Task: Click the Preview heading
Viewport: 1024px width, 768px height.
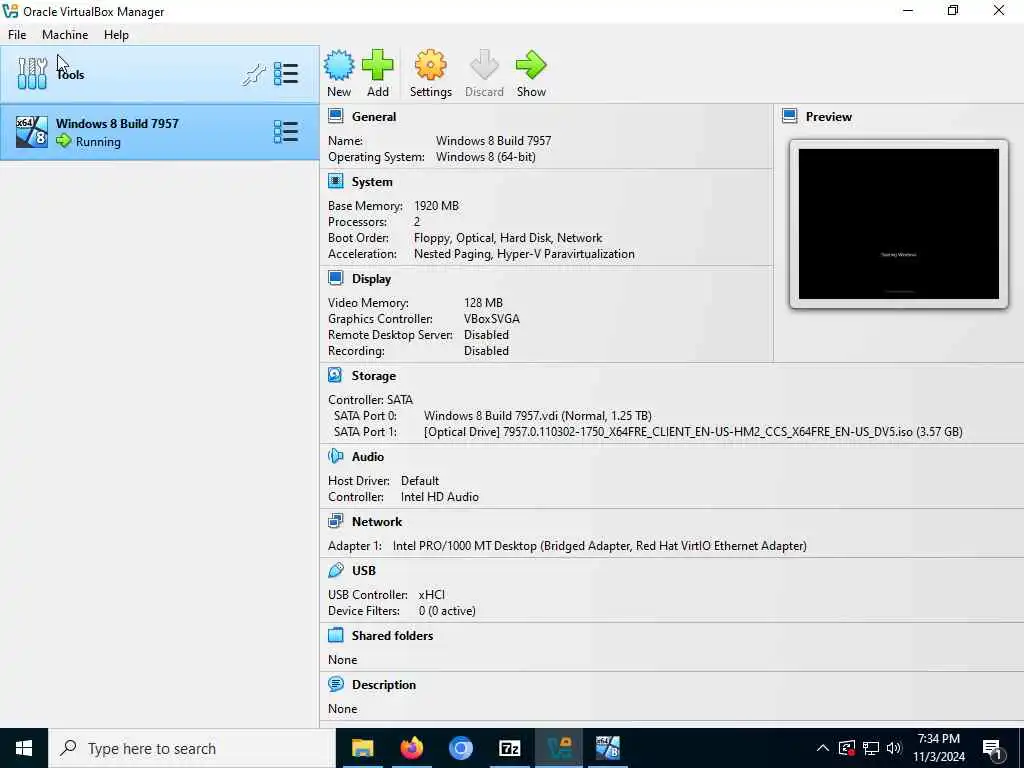Action: tap(829, 117)
